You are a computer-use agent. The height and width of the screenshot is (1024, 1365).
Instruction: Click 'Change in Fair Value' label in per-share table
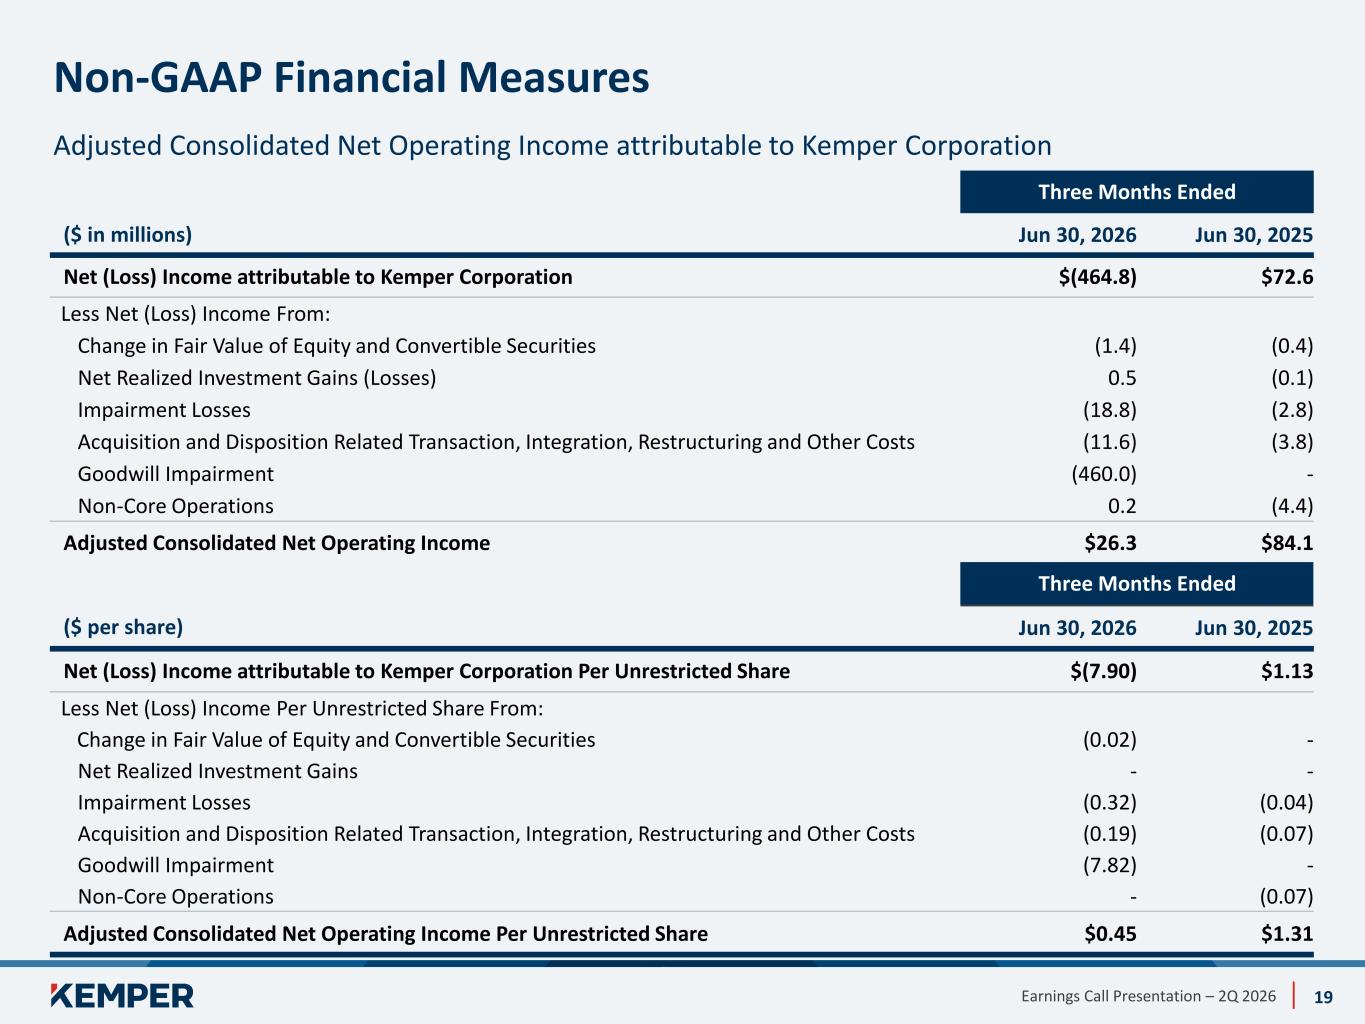point(337,740)
